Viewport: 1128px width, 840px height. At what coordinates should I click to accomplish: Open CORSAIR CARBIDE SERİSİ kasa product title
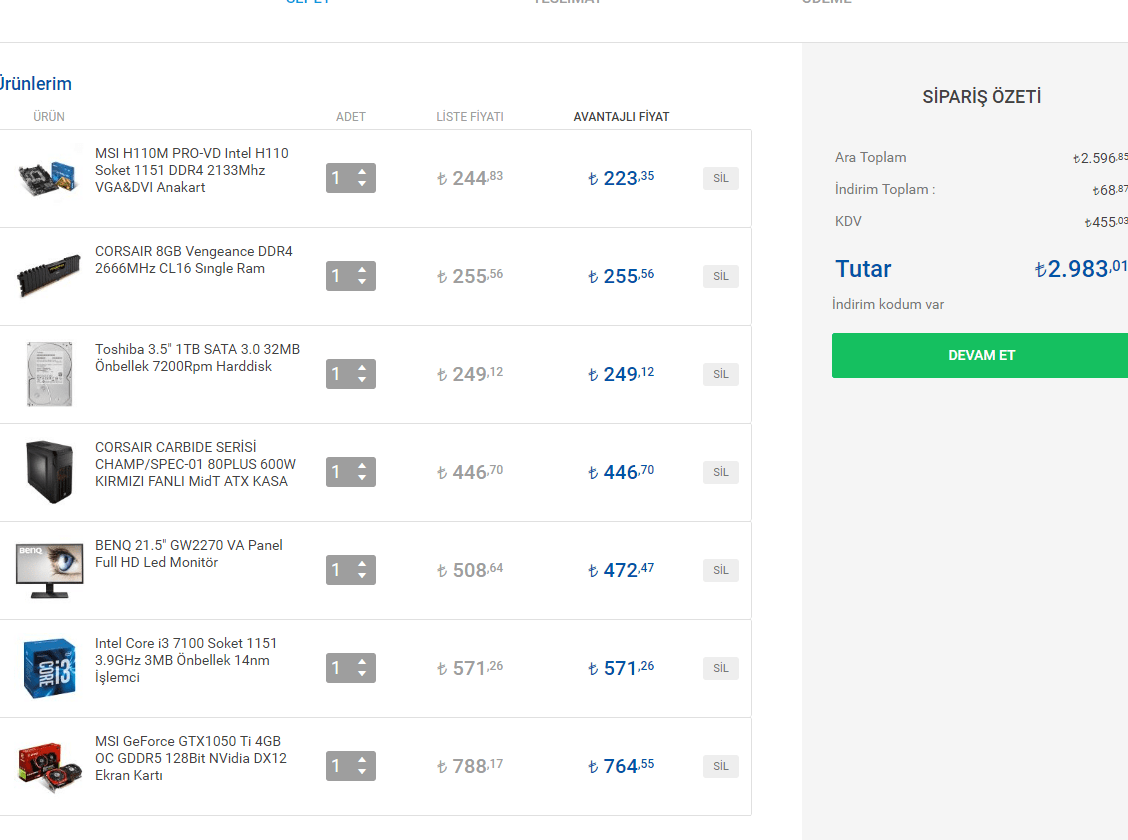pyautogui.click(x=195, y=465)
